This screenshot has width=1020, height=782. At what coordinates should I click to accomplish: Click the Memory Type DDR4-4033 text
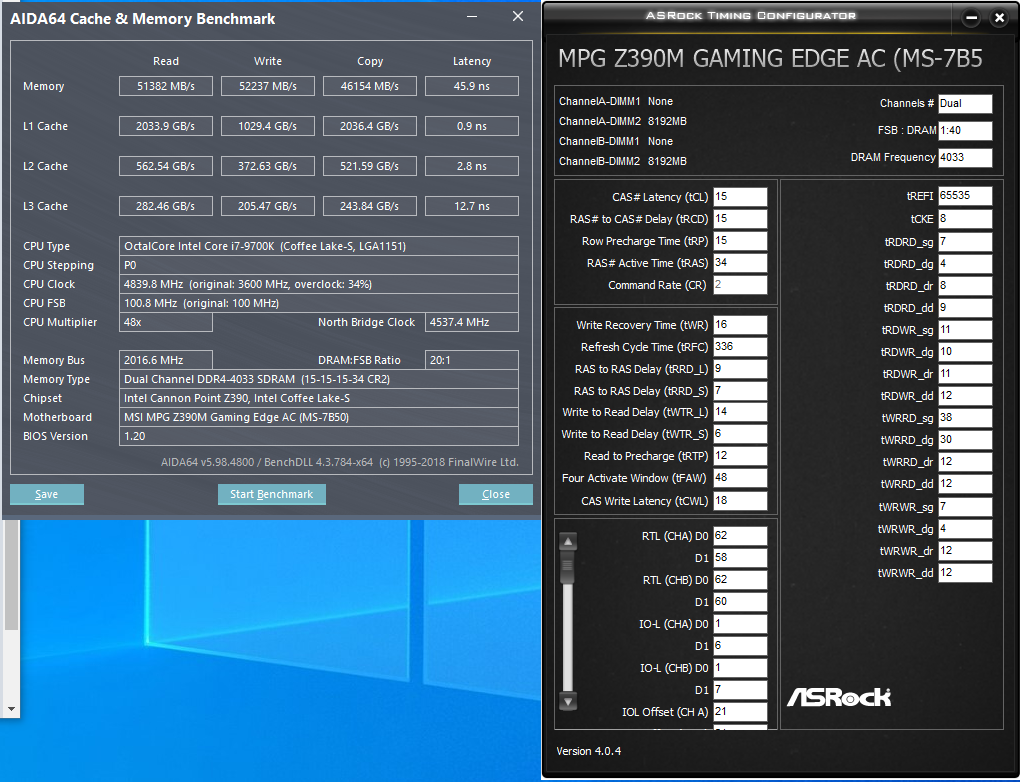pyautogui.click(x=319, y=379)
